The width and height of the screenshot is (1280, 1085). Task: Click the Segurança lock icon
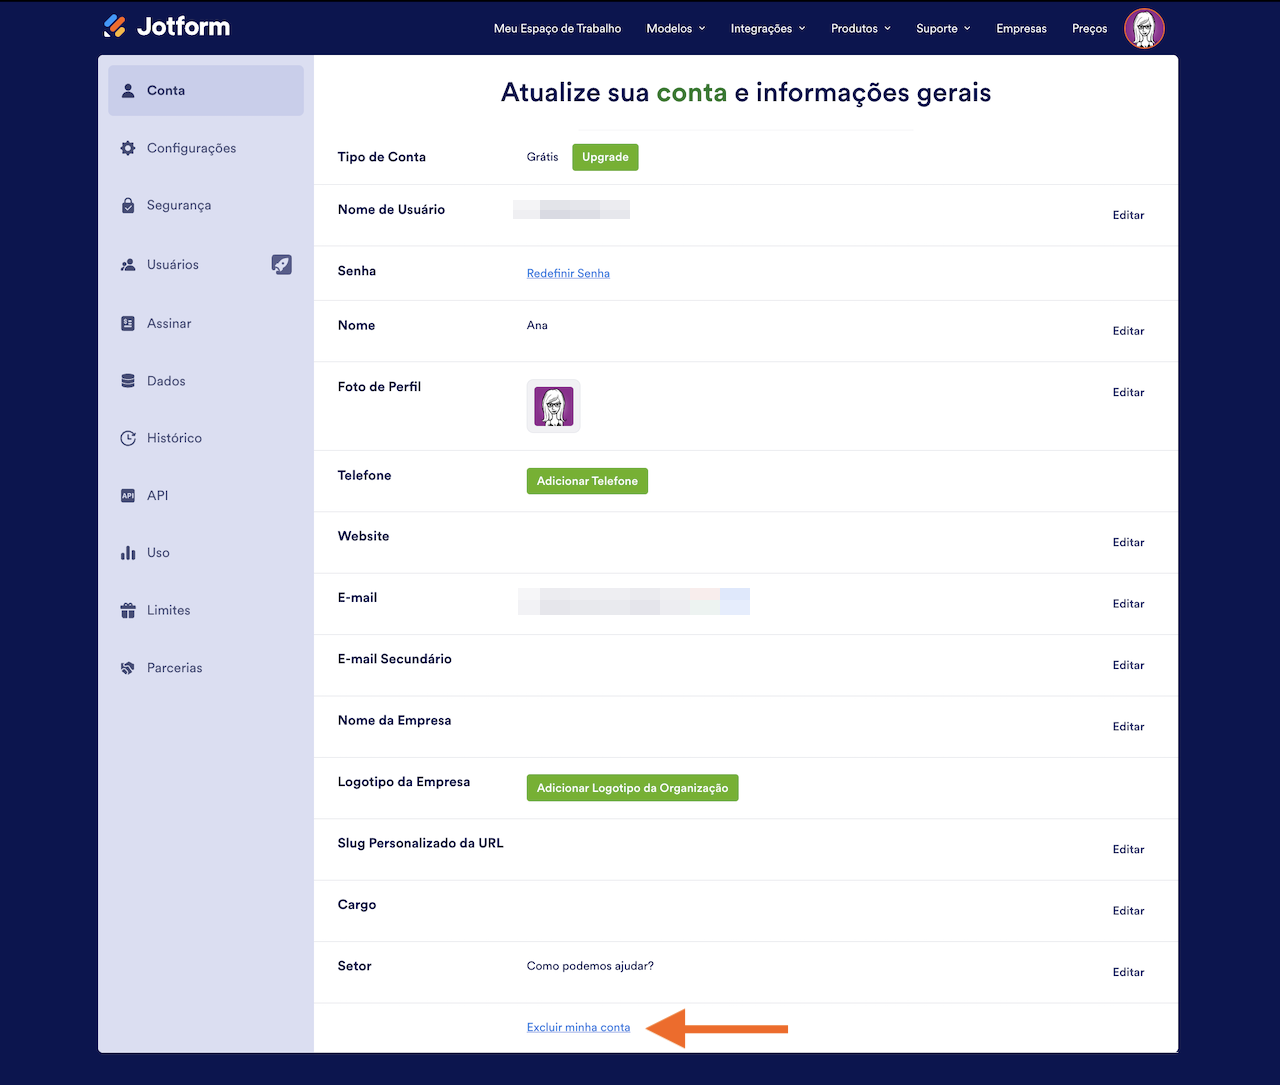tap(128, 205)
